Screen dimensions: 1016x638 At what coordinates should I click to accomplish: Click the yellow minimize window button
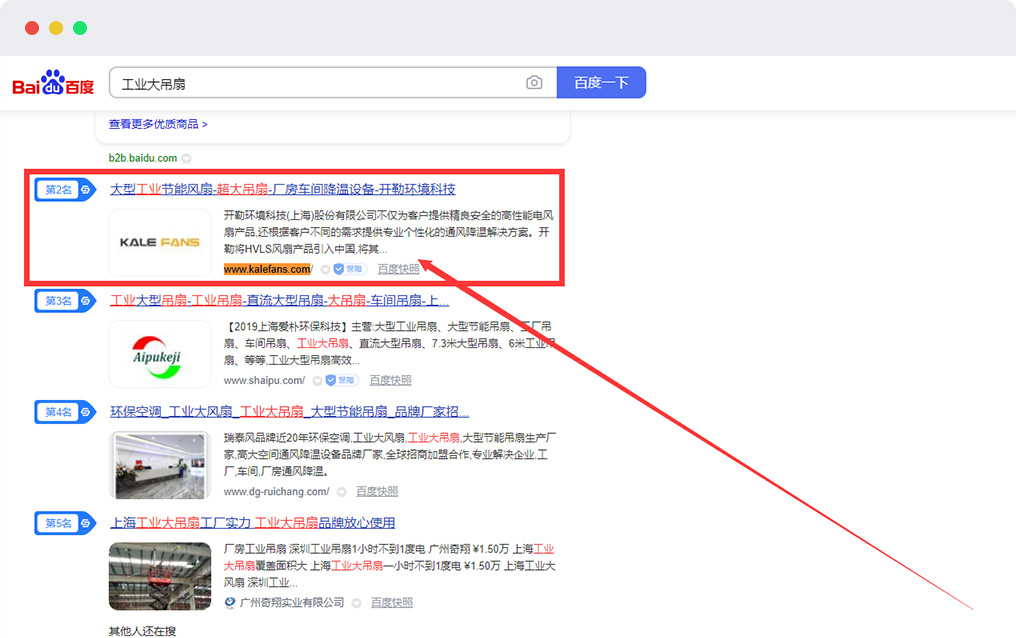56,28
